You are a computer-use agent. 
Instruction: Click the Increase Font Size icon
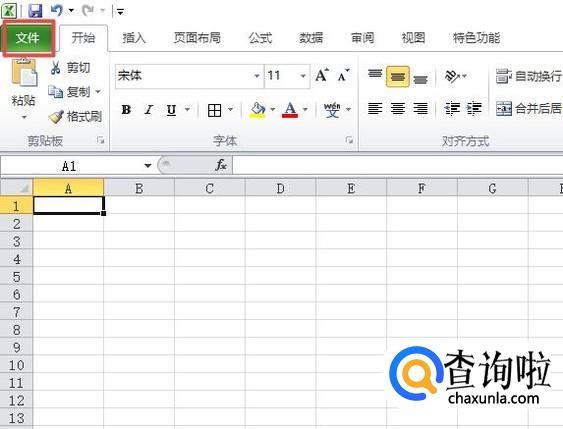click(x=322, y=75)
